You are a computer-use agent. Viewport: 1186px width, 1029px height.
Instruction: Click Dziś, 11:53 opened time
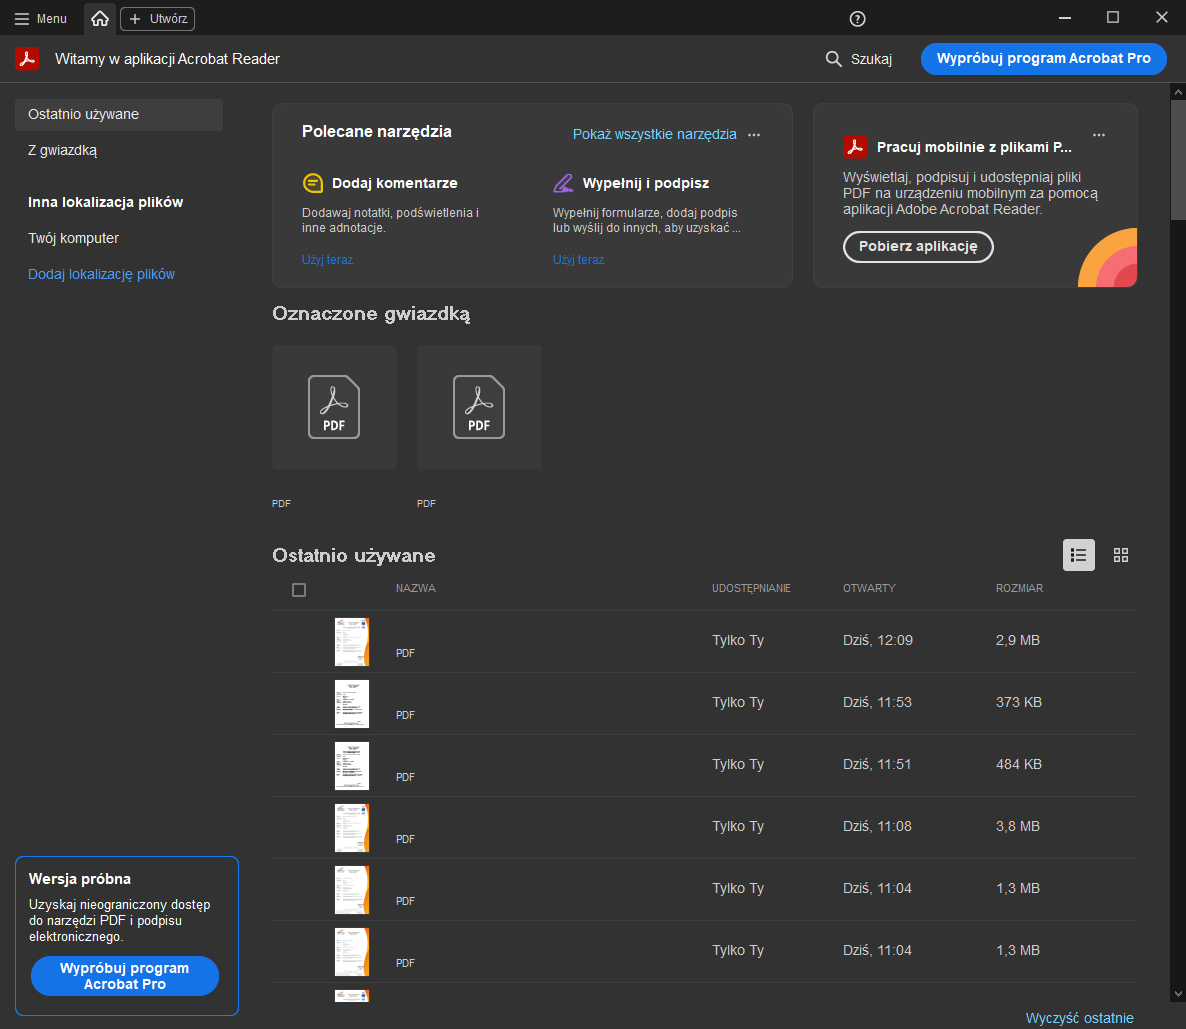(x=877, y=702)
